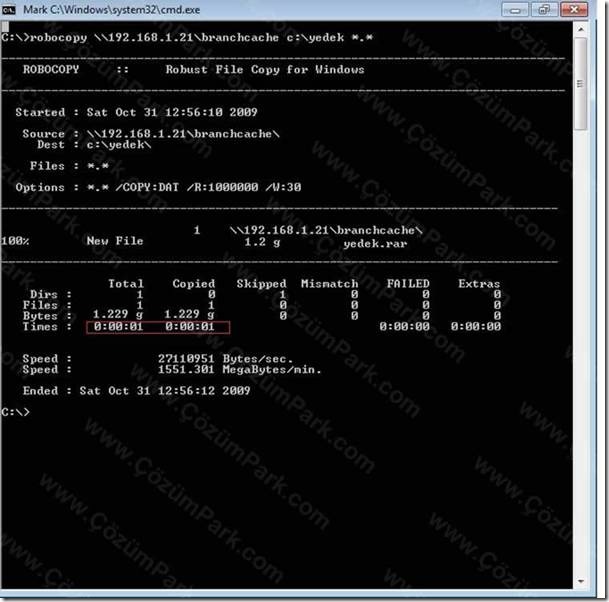
Task: Click the 'Skipped' column header
Action: point(261,284)
